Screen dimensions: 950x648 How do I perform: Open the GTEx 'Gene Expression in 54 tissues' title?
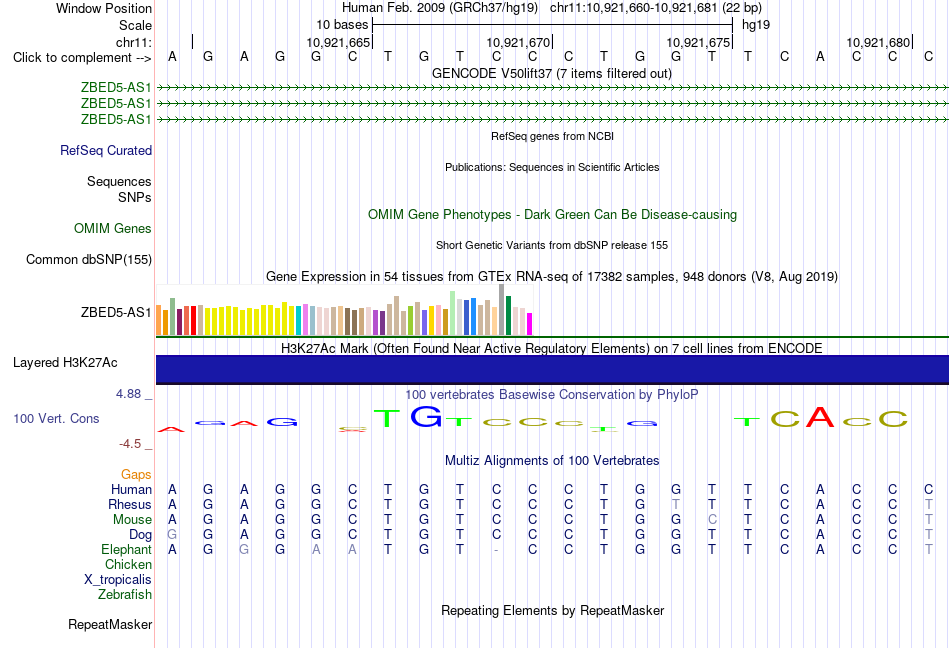[552, 276]
